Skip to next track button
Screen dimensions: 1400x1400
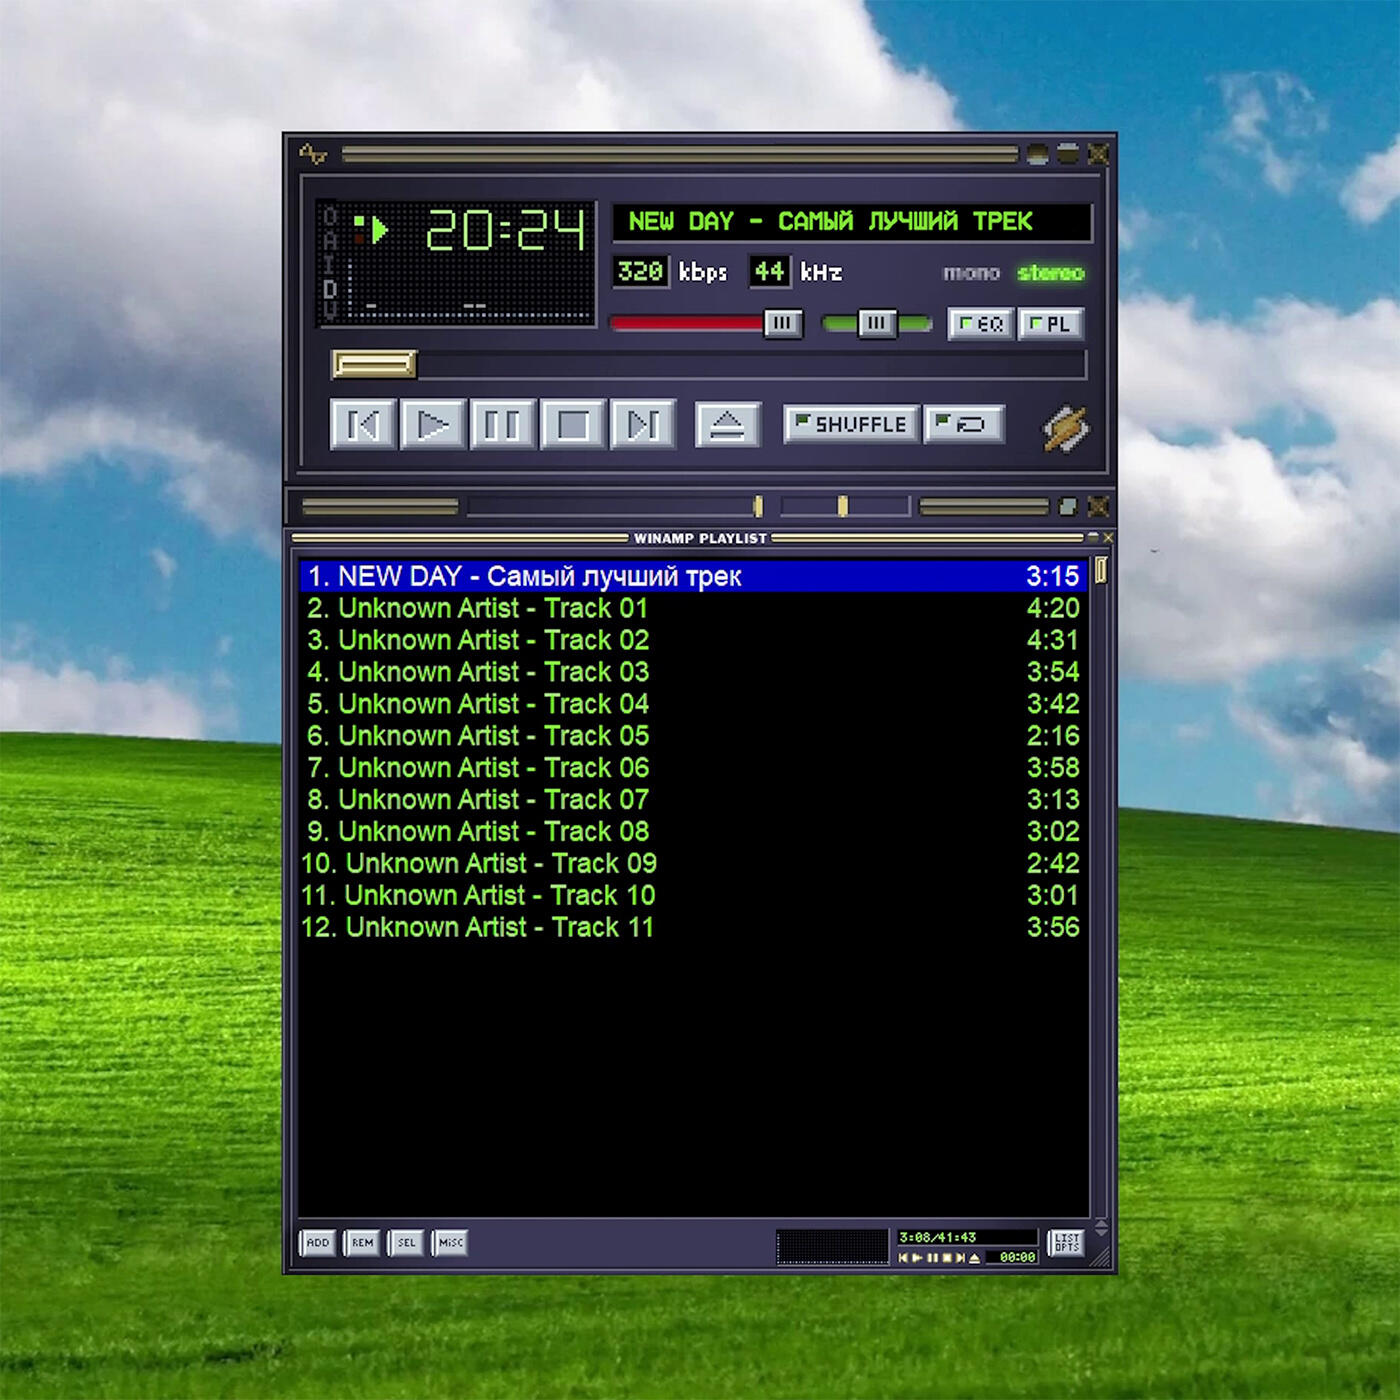tap(642, 425)
